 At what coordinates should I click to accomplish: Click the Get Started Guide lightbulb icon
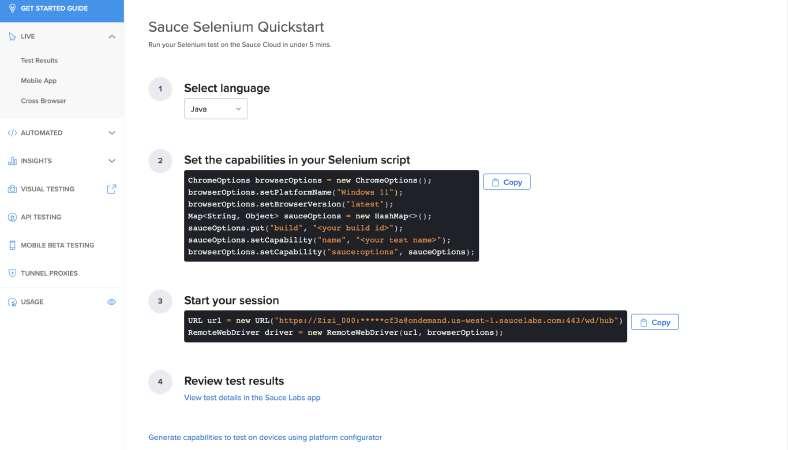pos(11,8)
